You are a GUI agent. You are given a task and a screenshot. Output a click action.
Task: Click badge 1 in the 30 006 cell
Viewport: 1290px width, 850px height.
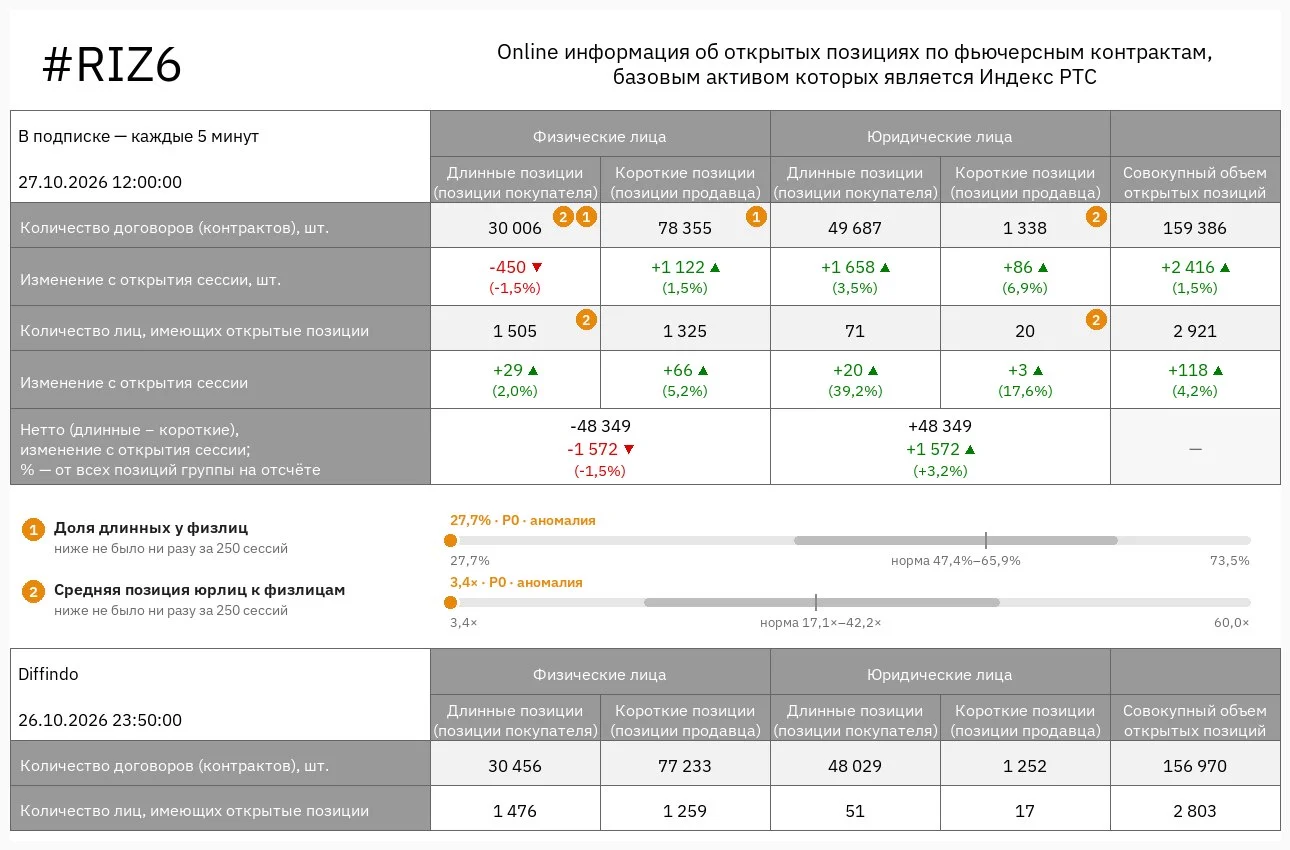click(586, 216)
